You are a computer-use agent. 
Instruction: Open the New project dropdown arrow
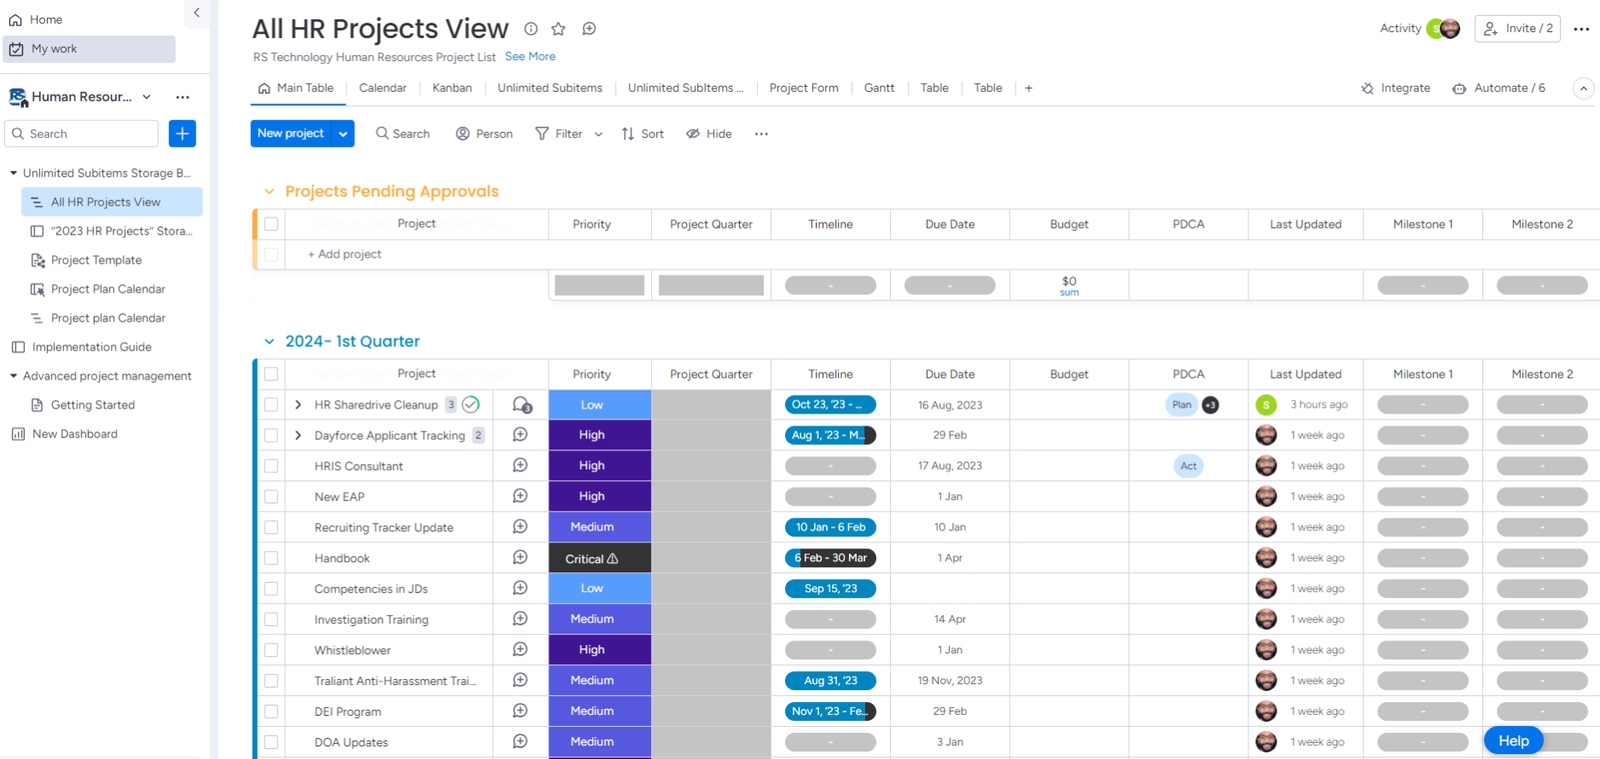(343, 133)
